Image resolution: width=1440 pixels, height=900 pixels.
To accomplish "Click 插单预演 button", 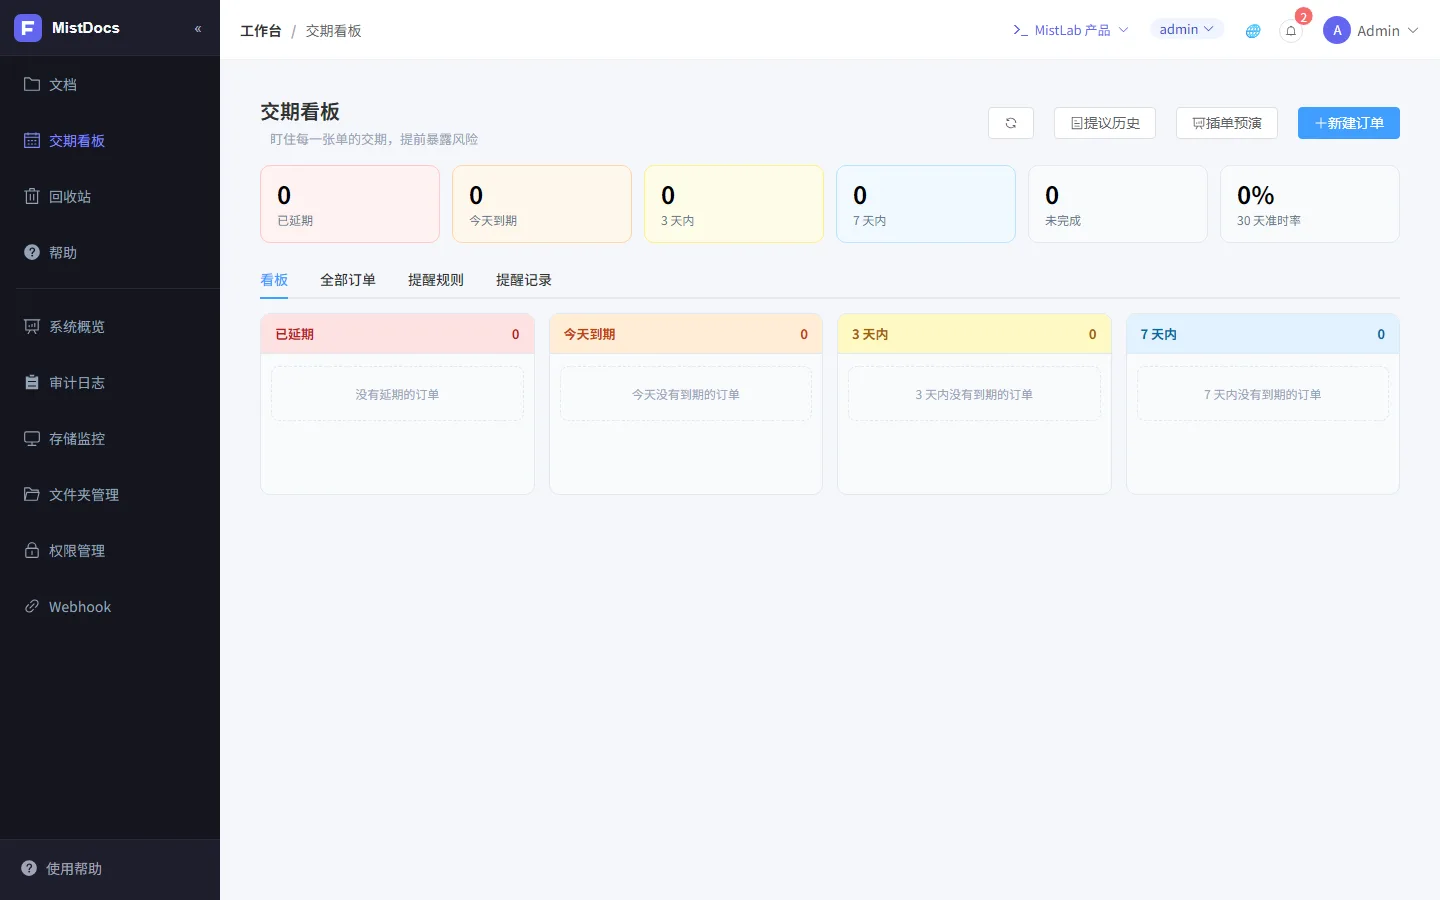I will pyautogui.click(x=1227, y=123).
